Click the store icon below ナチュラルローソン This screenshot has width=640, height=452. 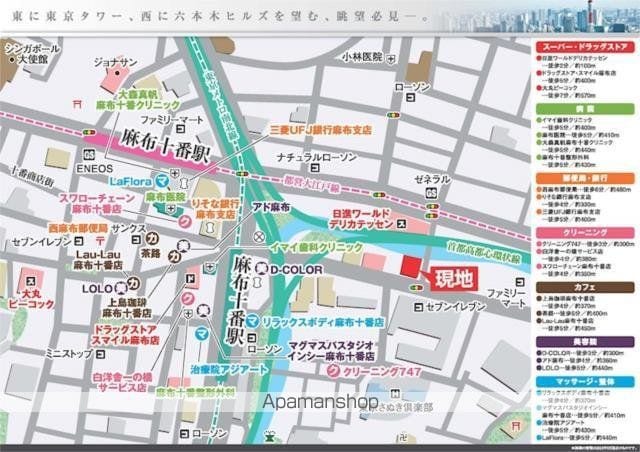tap(315, 168)
